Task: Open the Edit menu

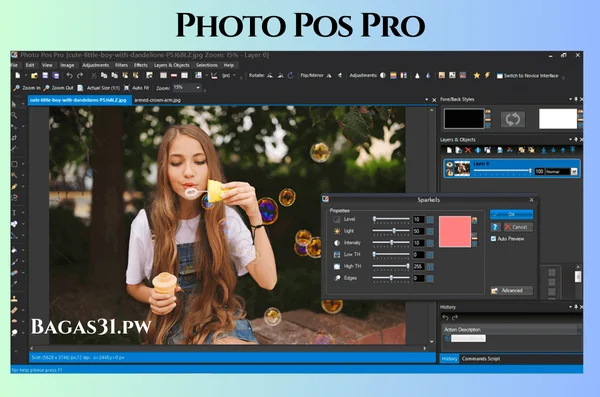Action: pyautogui.click(x=30, y=65)
